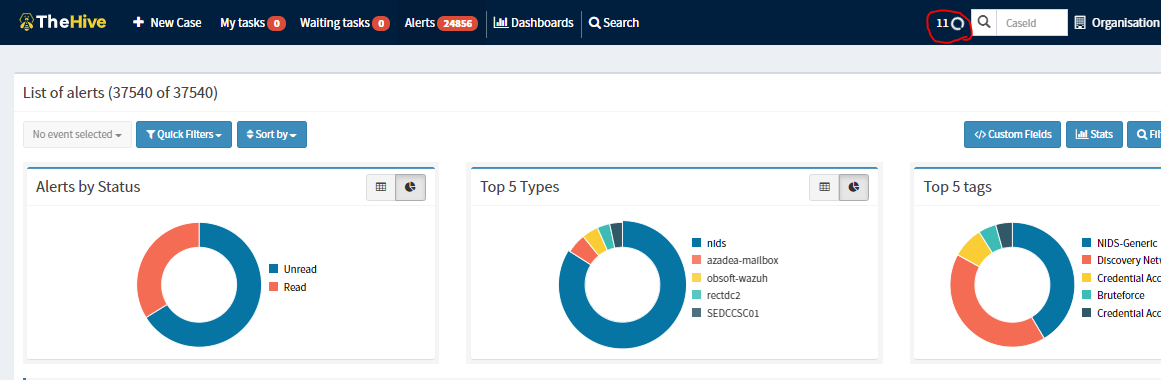
Task: Open the Organisation menu
Action: click(1118, 23)
